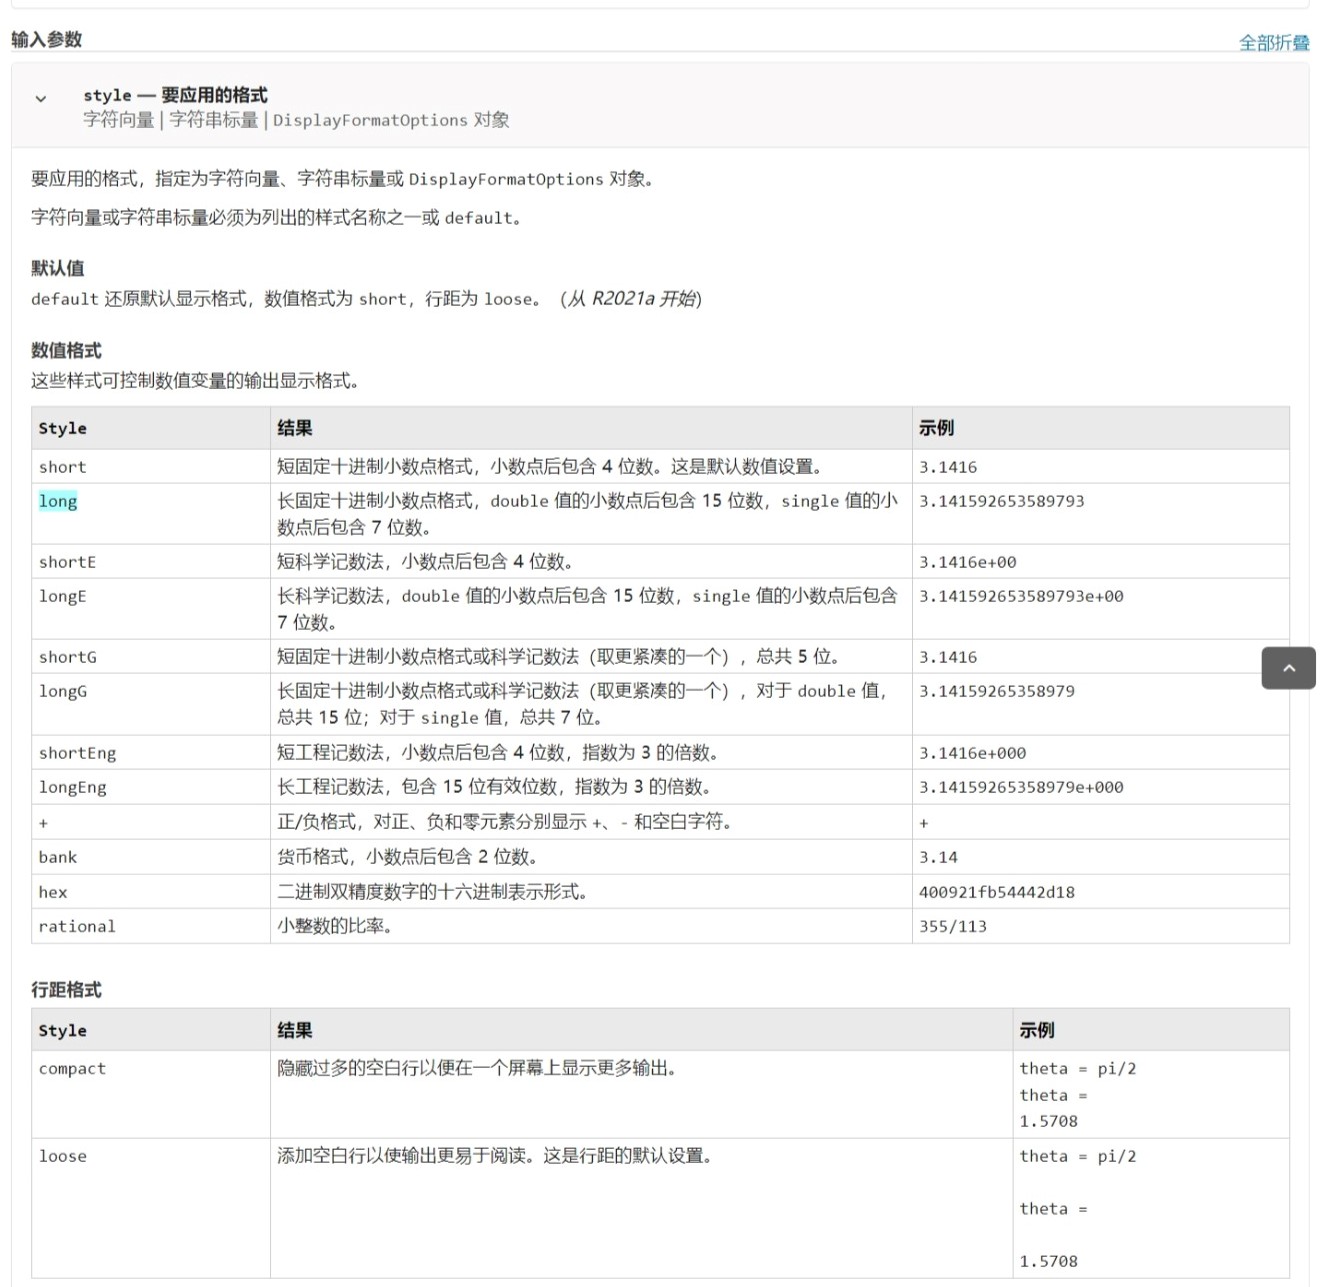Image resolution: width=1328 pixels, height=1287 pixels.
Task: Click the 'rational' style cell
Action: (x=77, y=926)
